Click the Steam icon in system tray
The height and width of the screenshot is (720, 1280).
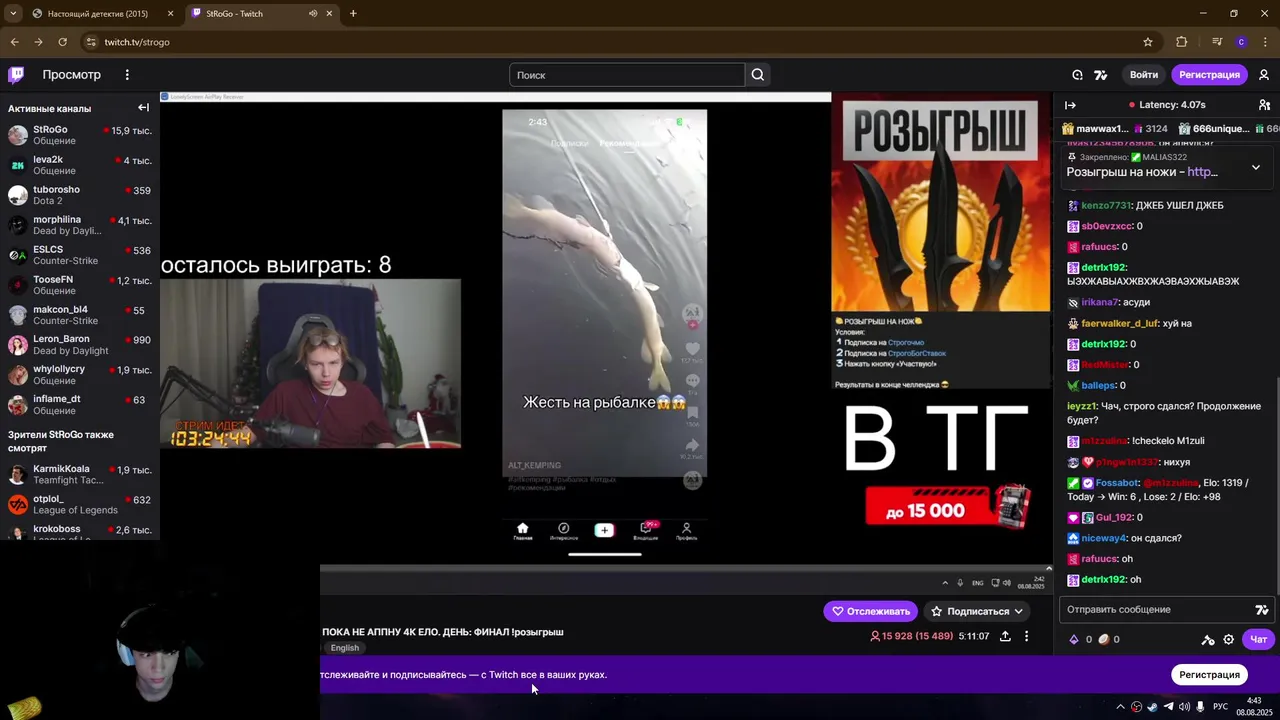(1152, 707)
